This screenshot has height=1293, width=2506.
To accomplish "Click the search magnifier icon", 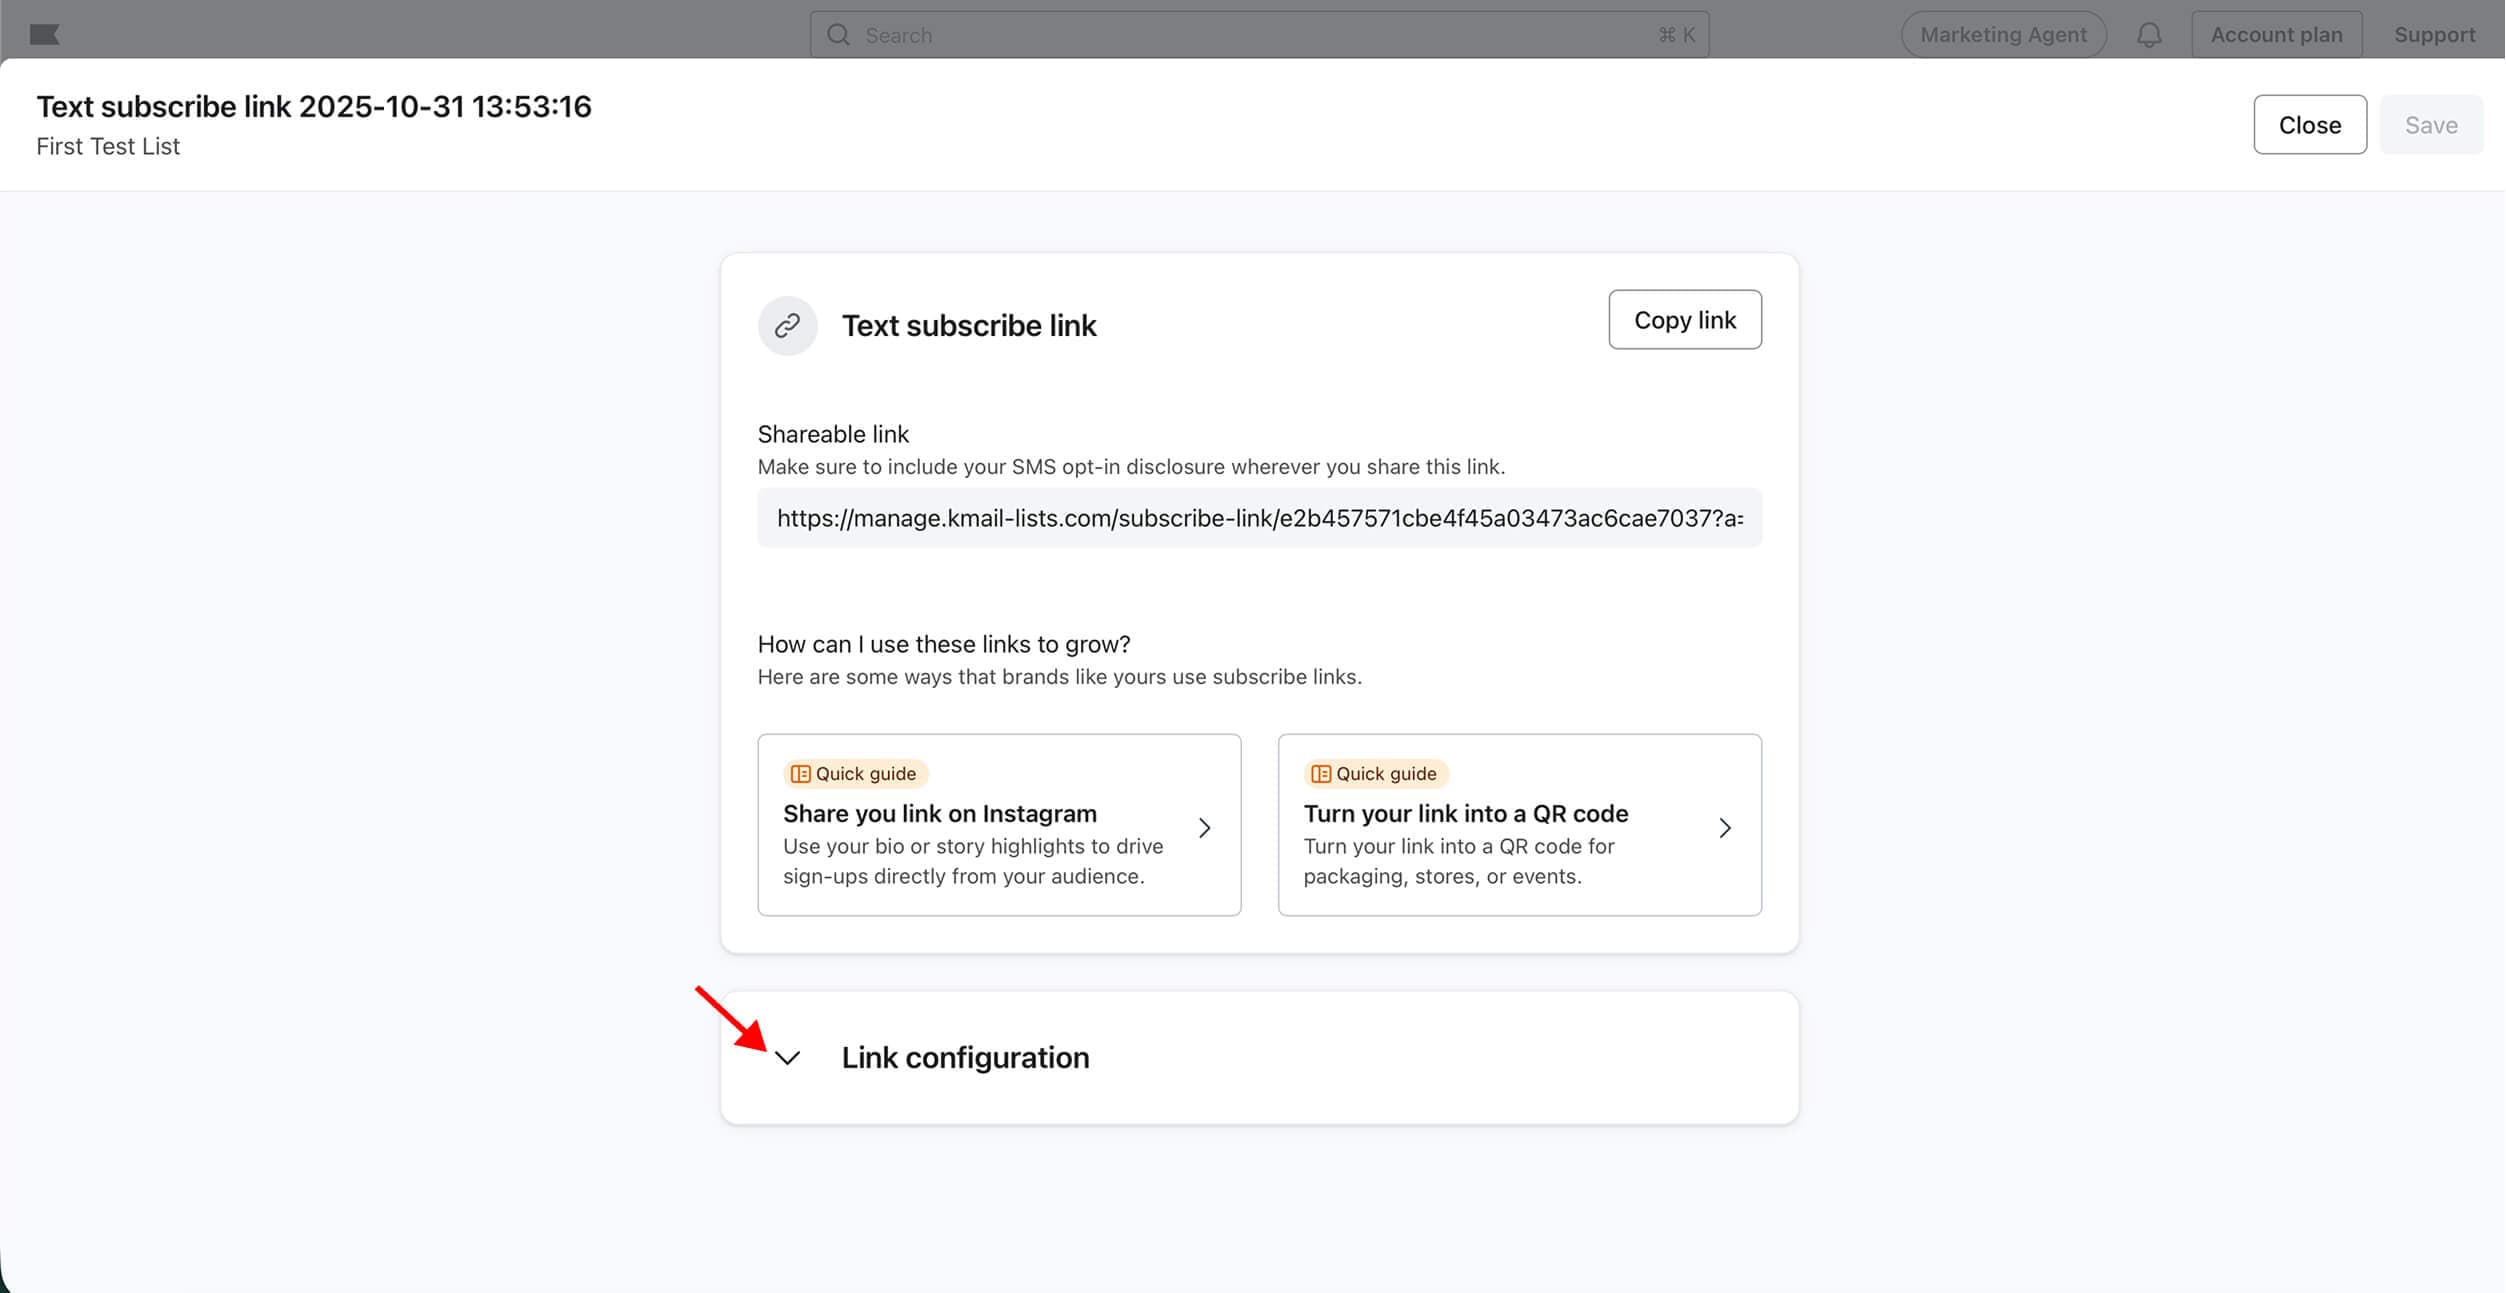I will (x=838, y=35).
